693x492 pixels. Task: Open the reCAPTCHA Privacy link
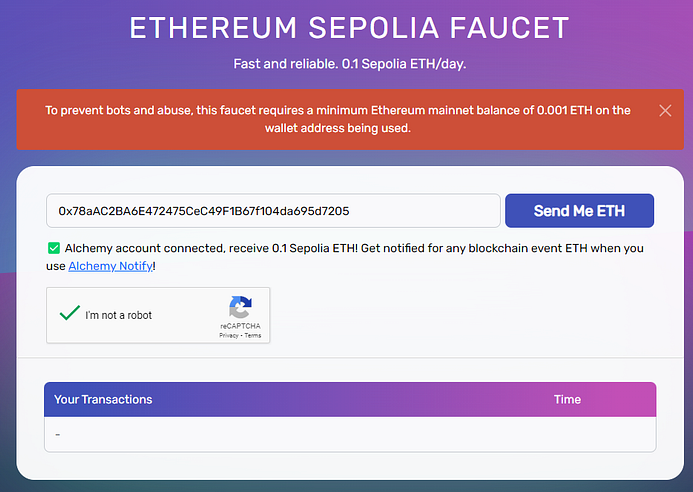pos(228,336)
